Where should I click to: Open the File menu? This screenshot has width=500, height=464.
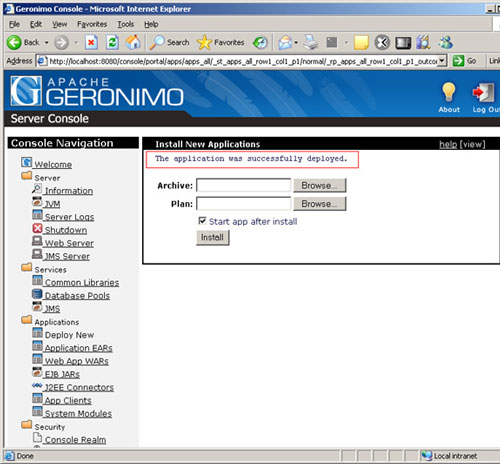(14, 24)
